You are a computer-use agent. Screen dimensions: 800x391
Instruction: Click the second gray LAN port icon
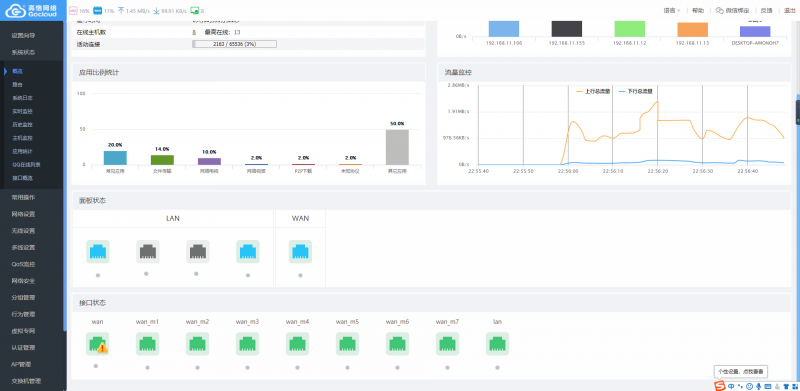coord(197,252)
